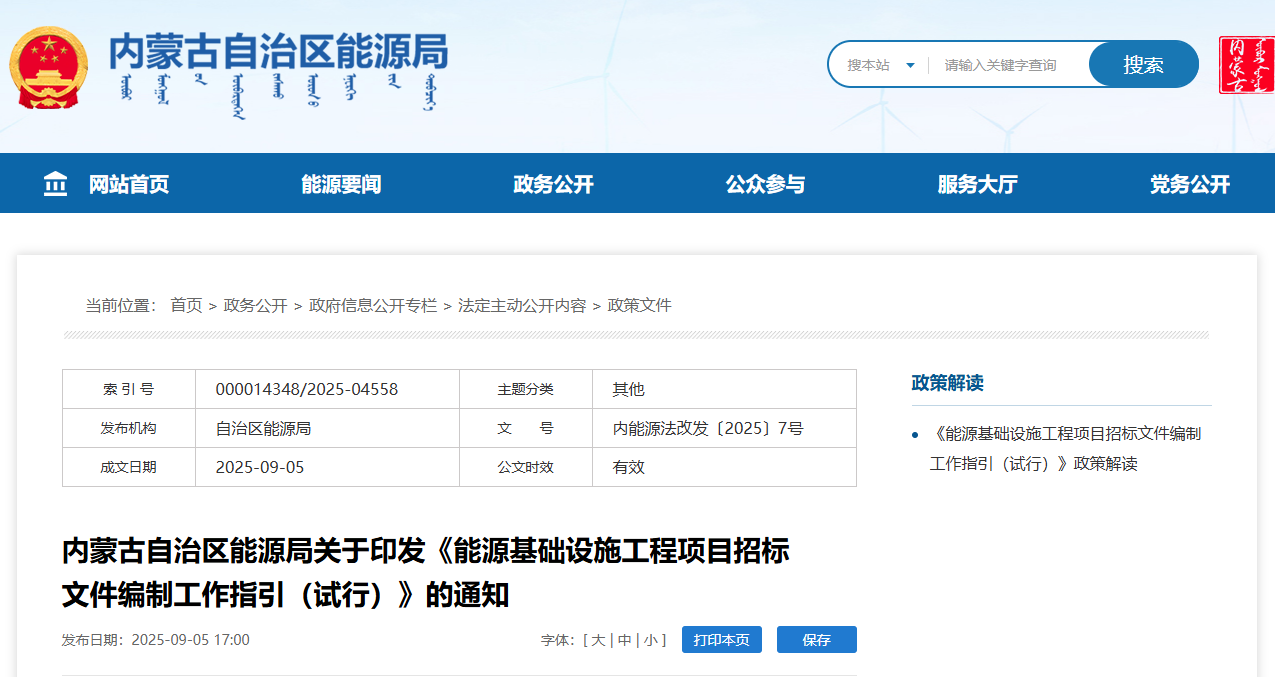
Task: Click the red seal emblem at top right
Action: click(1247, 63)
